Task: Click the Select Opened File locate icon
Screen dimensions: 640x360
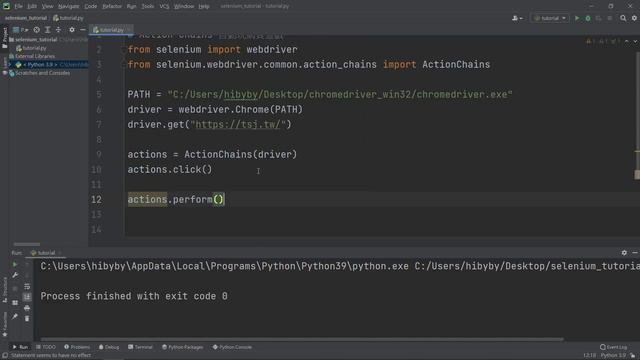Action: [37, 30]
